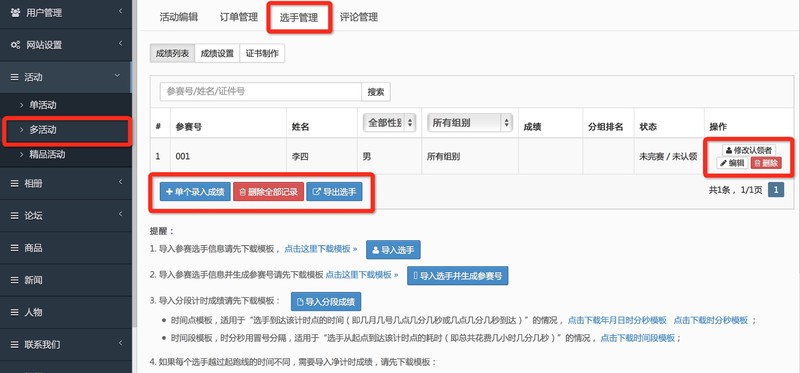This screenshot has width=800, height=373.
Task: Click the 姓名 column header
Action: coord(301,128)
